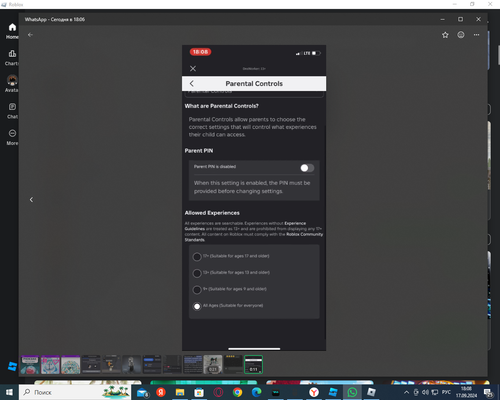This screenshot has height=400, width=500.
Task: Click the Поиск taskbar search box
Action: [75, 392]
